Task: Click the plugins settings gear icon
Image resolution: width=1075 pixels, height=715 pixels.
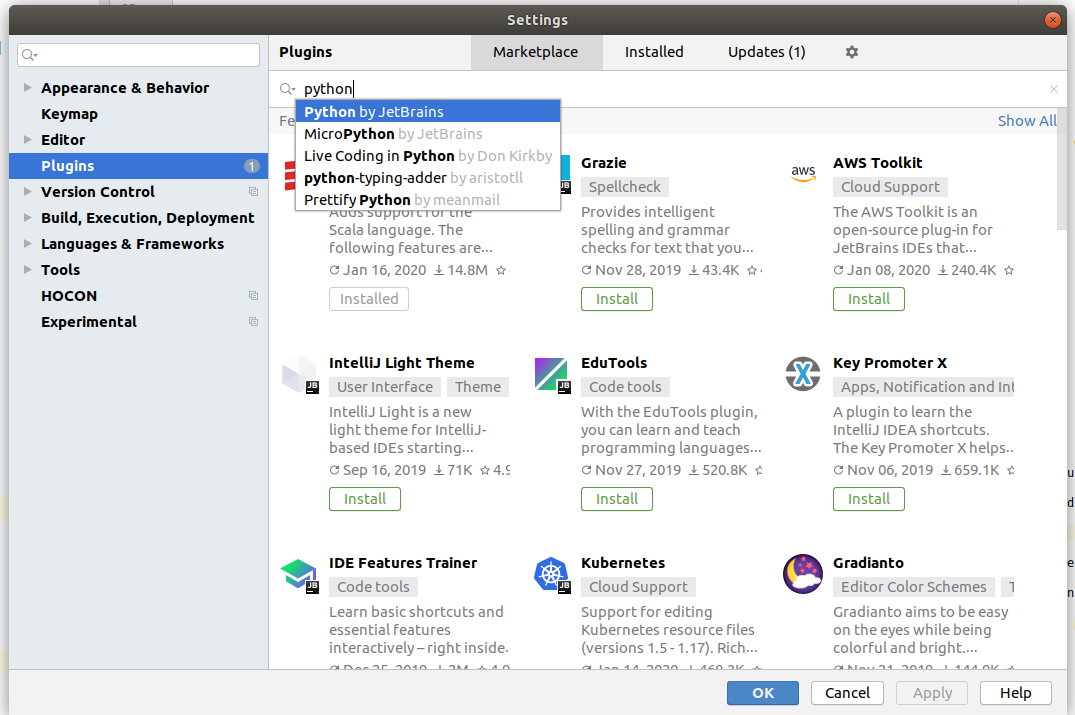Action: [x=851, y=52]
